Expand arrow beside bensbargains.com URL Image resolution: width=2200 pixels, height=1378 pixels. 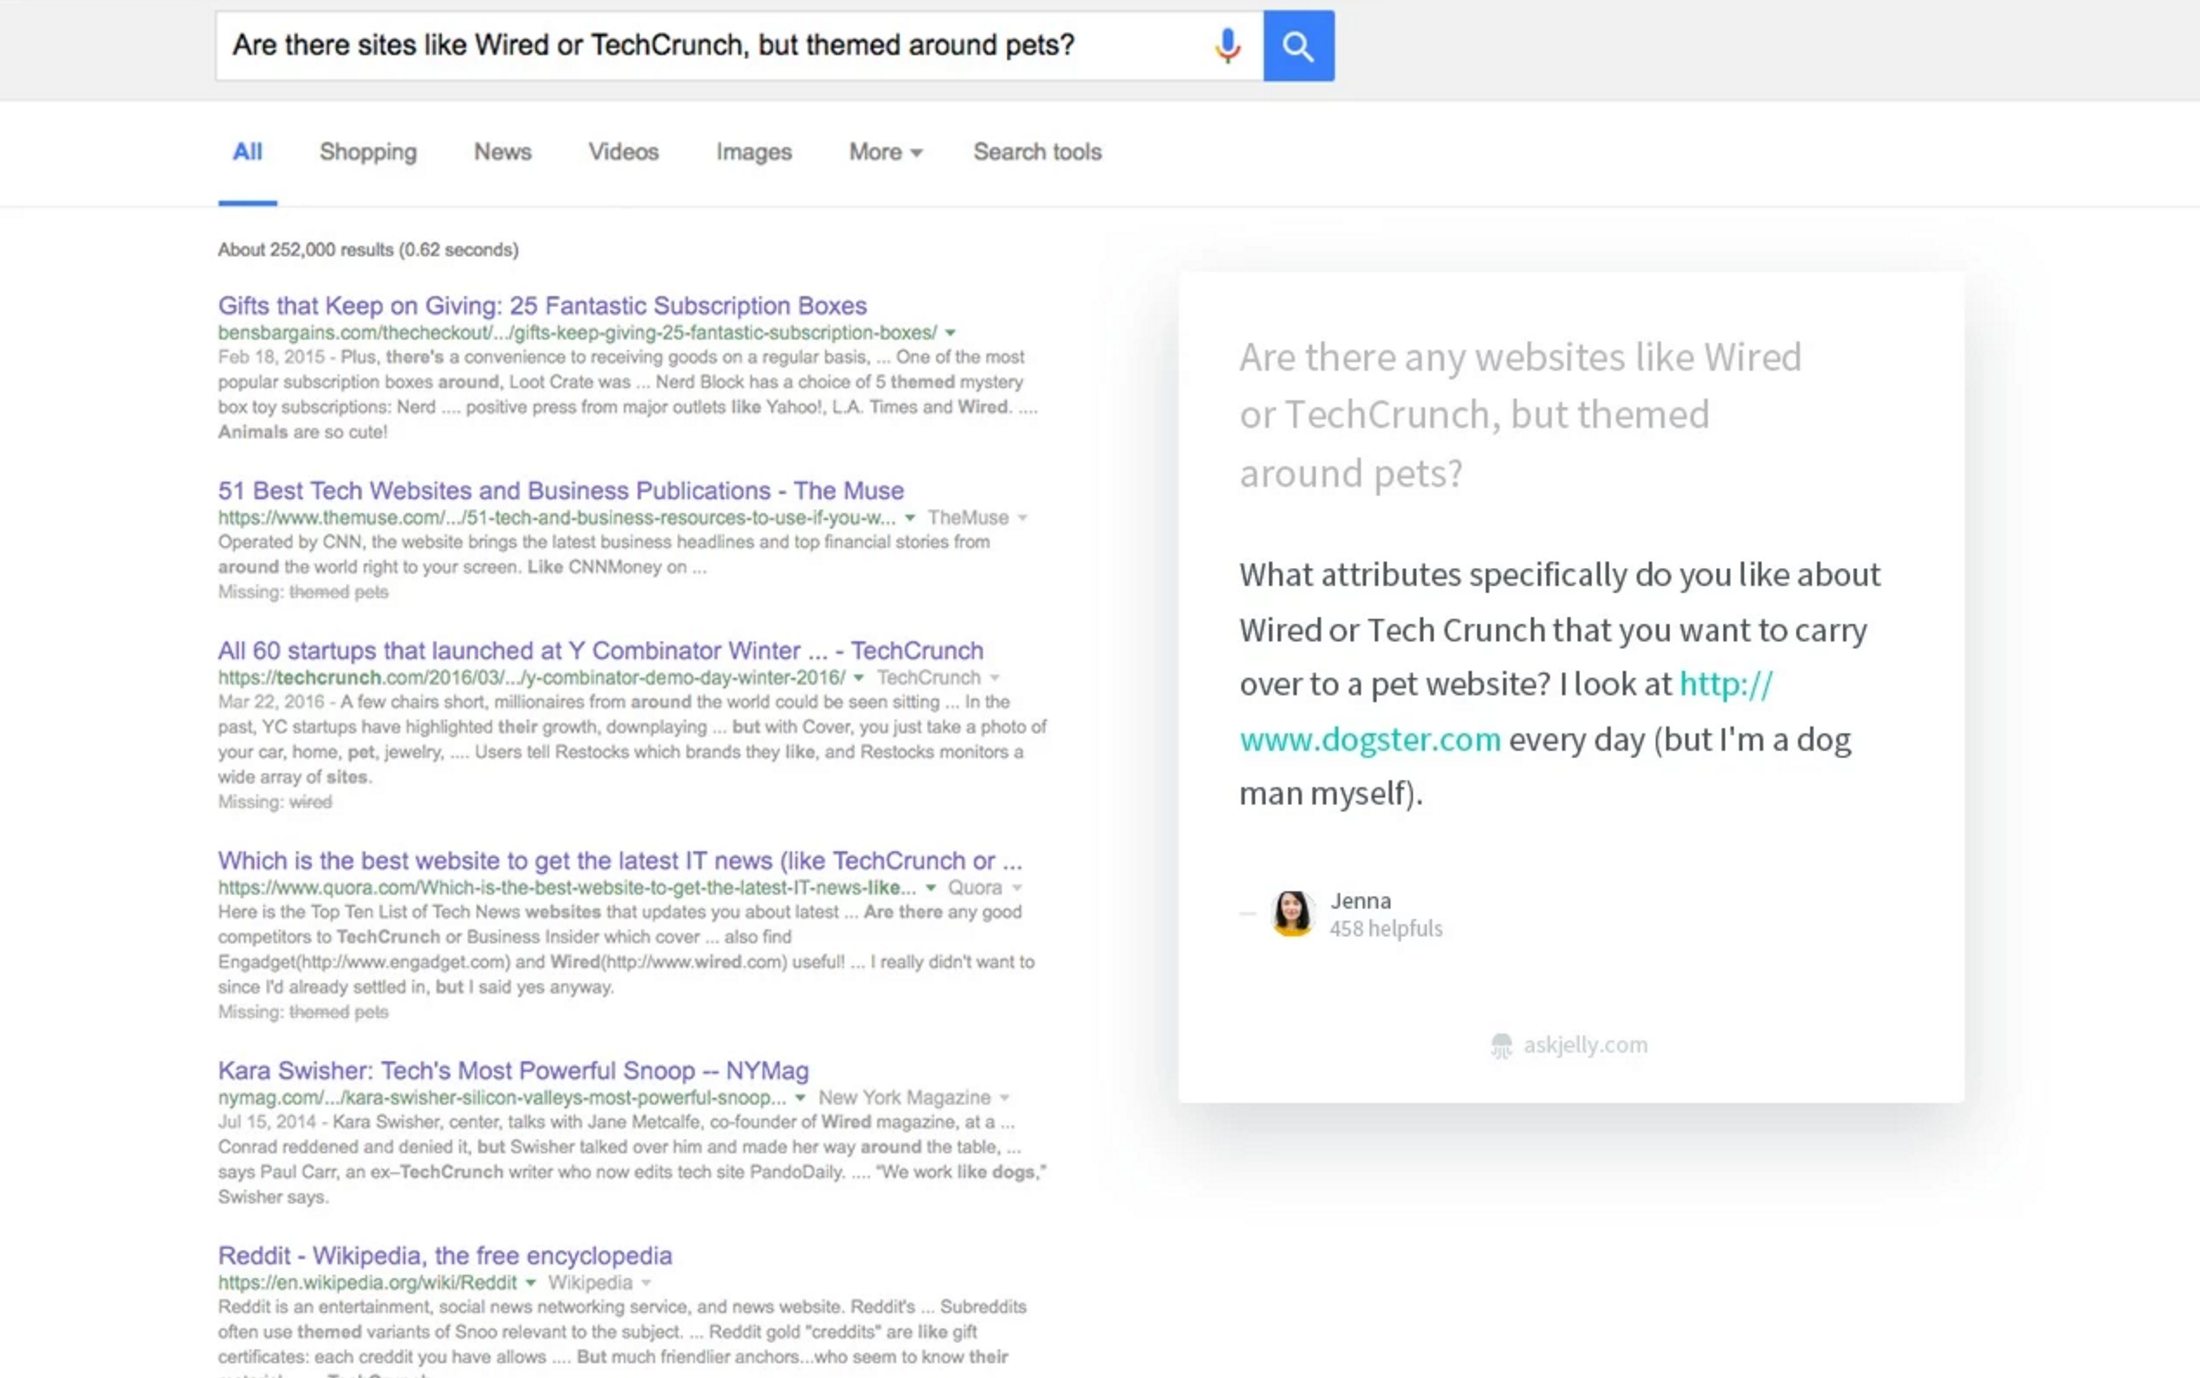950,333
